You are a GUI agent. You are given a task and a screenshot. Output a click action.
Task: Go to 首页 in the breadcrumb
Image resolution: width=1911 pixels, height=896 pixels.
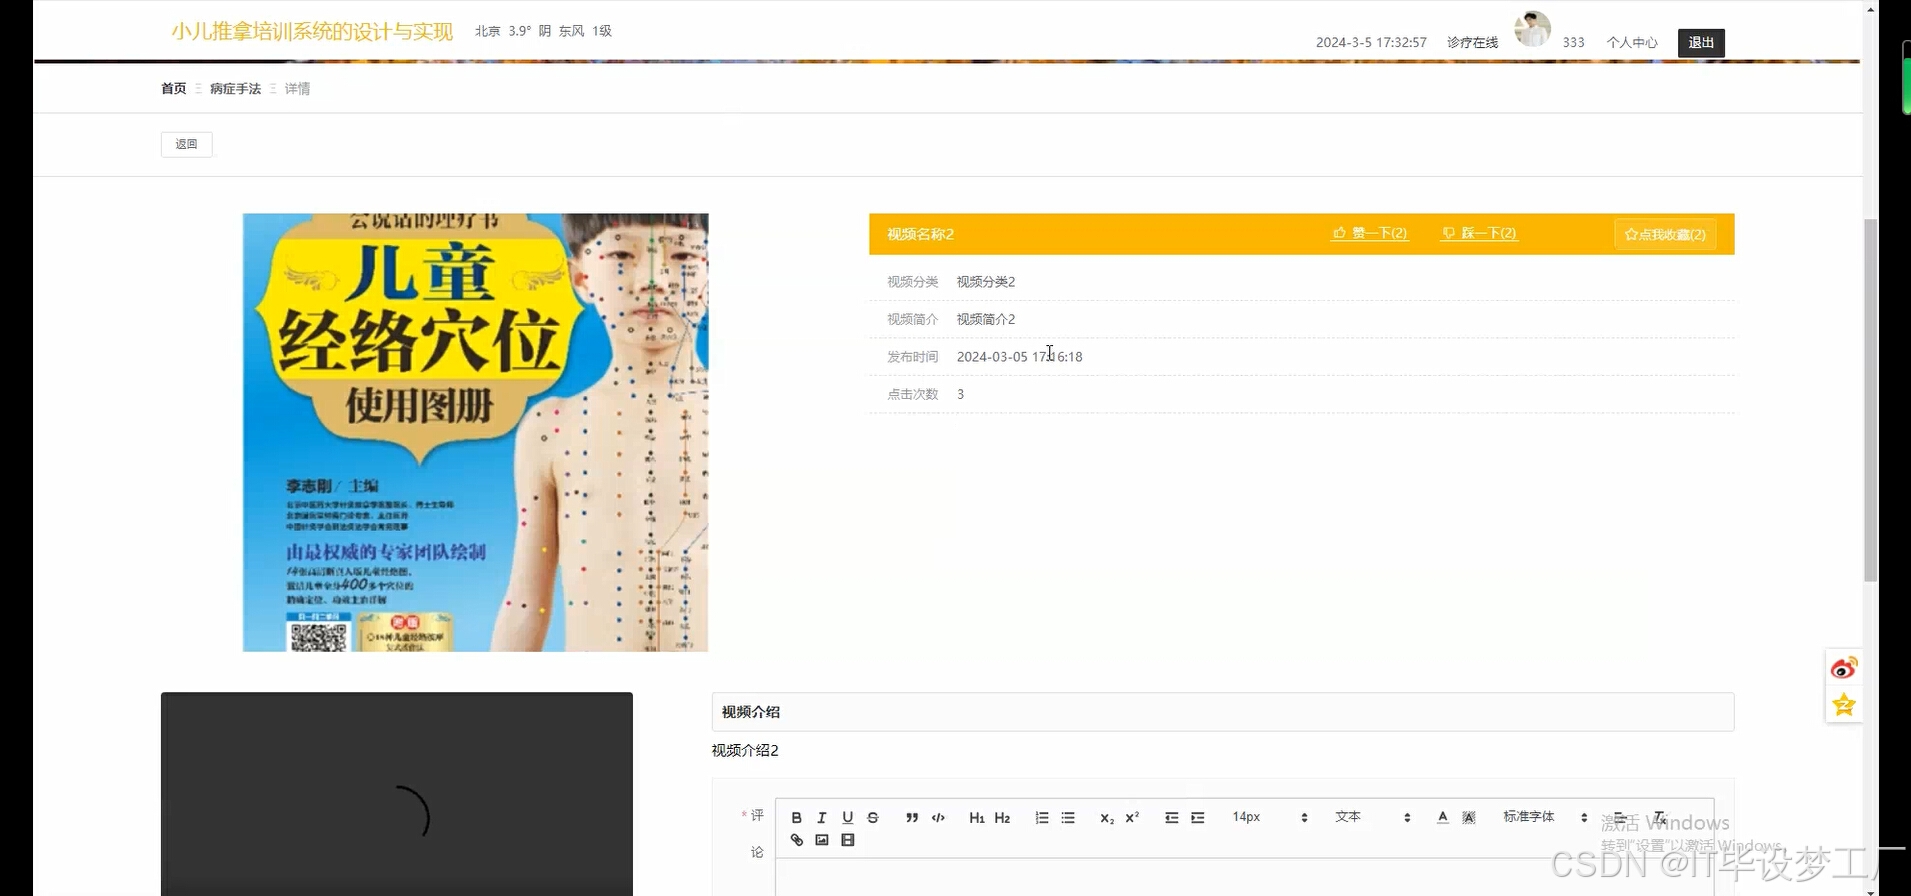point(173,88)
